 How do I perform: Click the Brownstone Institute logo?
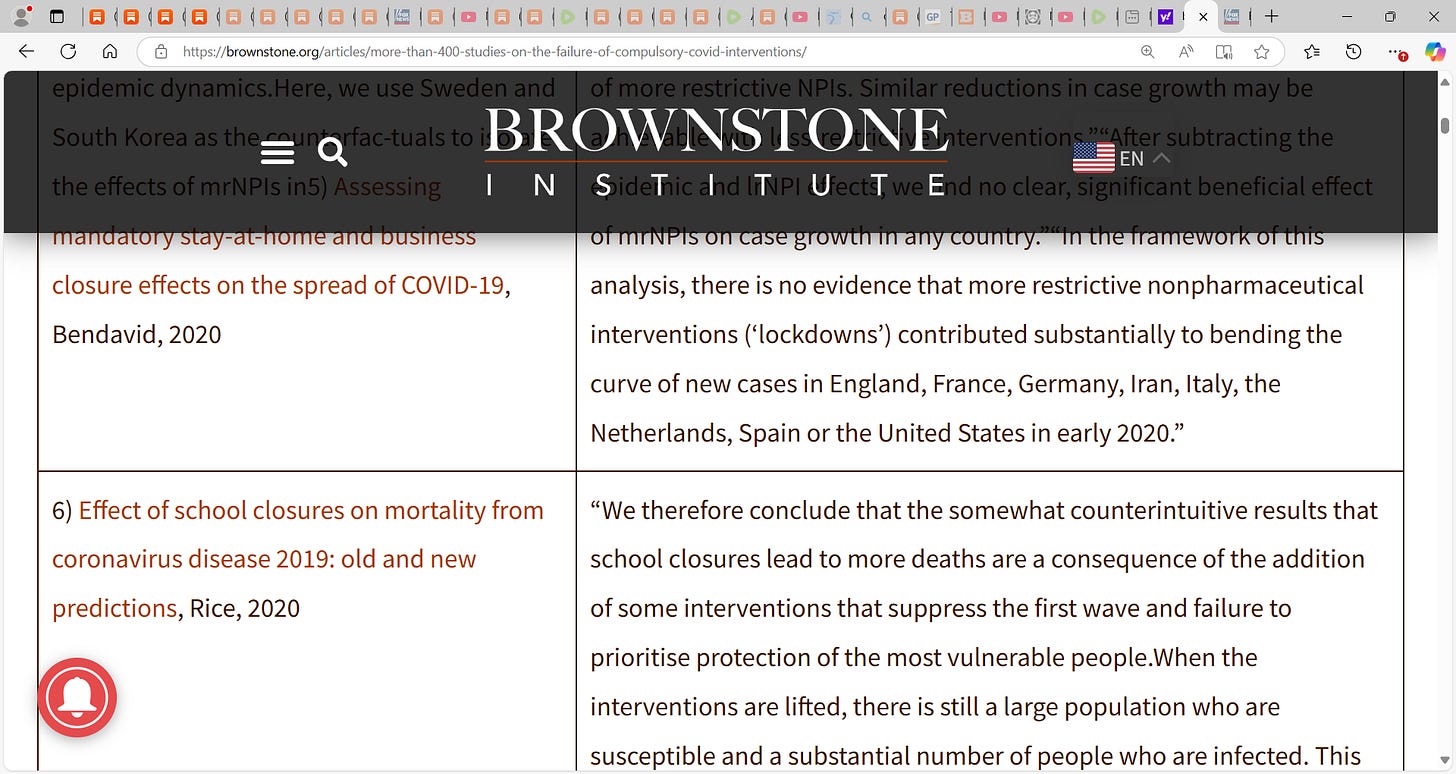click(x=716, y=152)
